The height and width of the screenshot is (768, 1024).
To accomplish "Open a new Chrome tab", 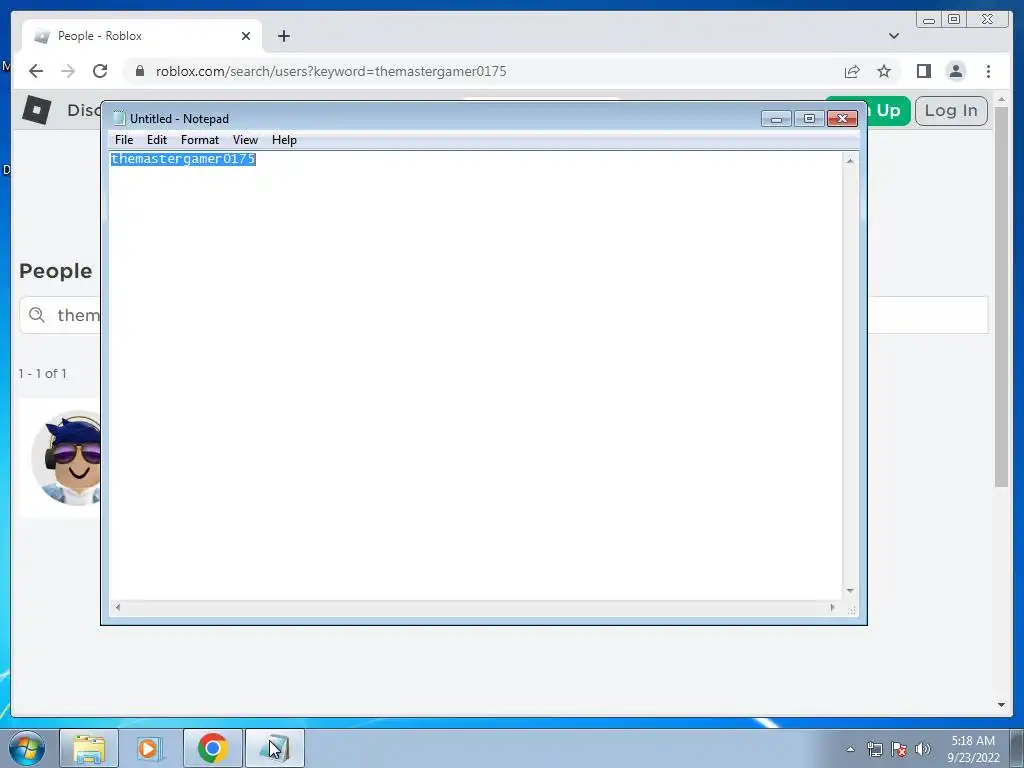I will (x=283, y=36).
